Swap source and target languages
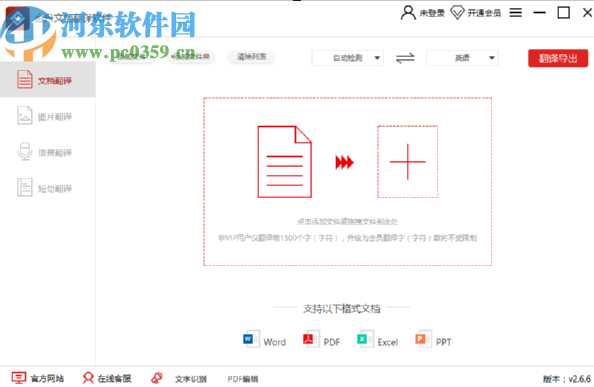 point(405,58)
